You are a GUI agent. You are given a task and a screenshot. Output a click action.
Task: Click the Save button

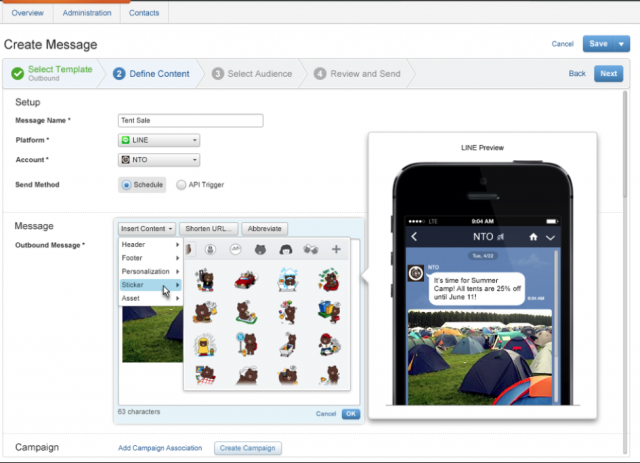pos(598,44)
